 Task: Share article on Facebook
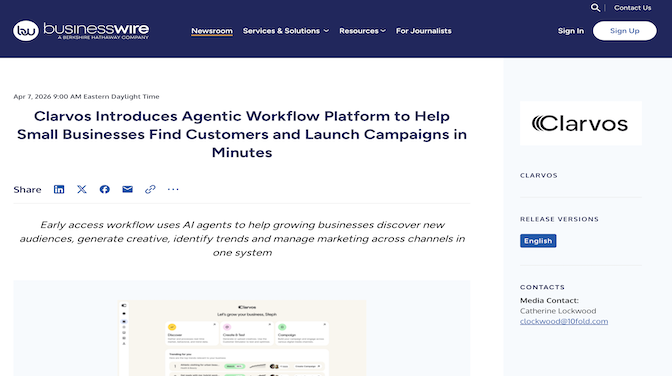[105, 190]
